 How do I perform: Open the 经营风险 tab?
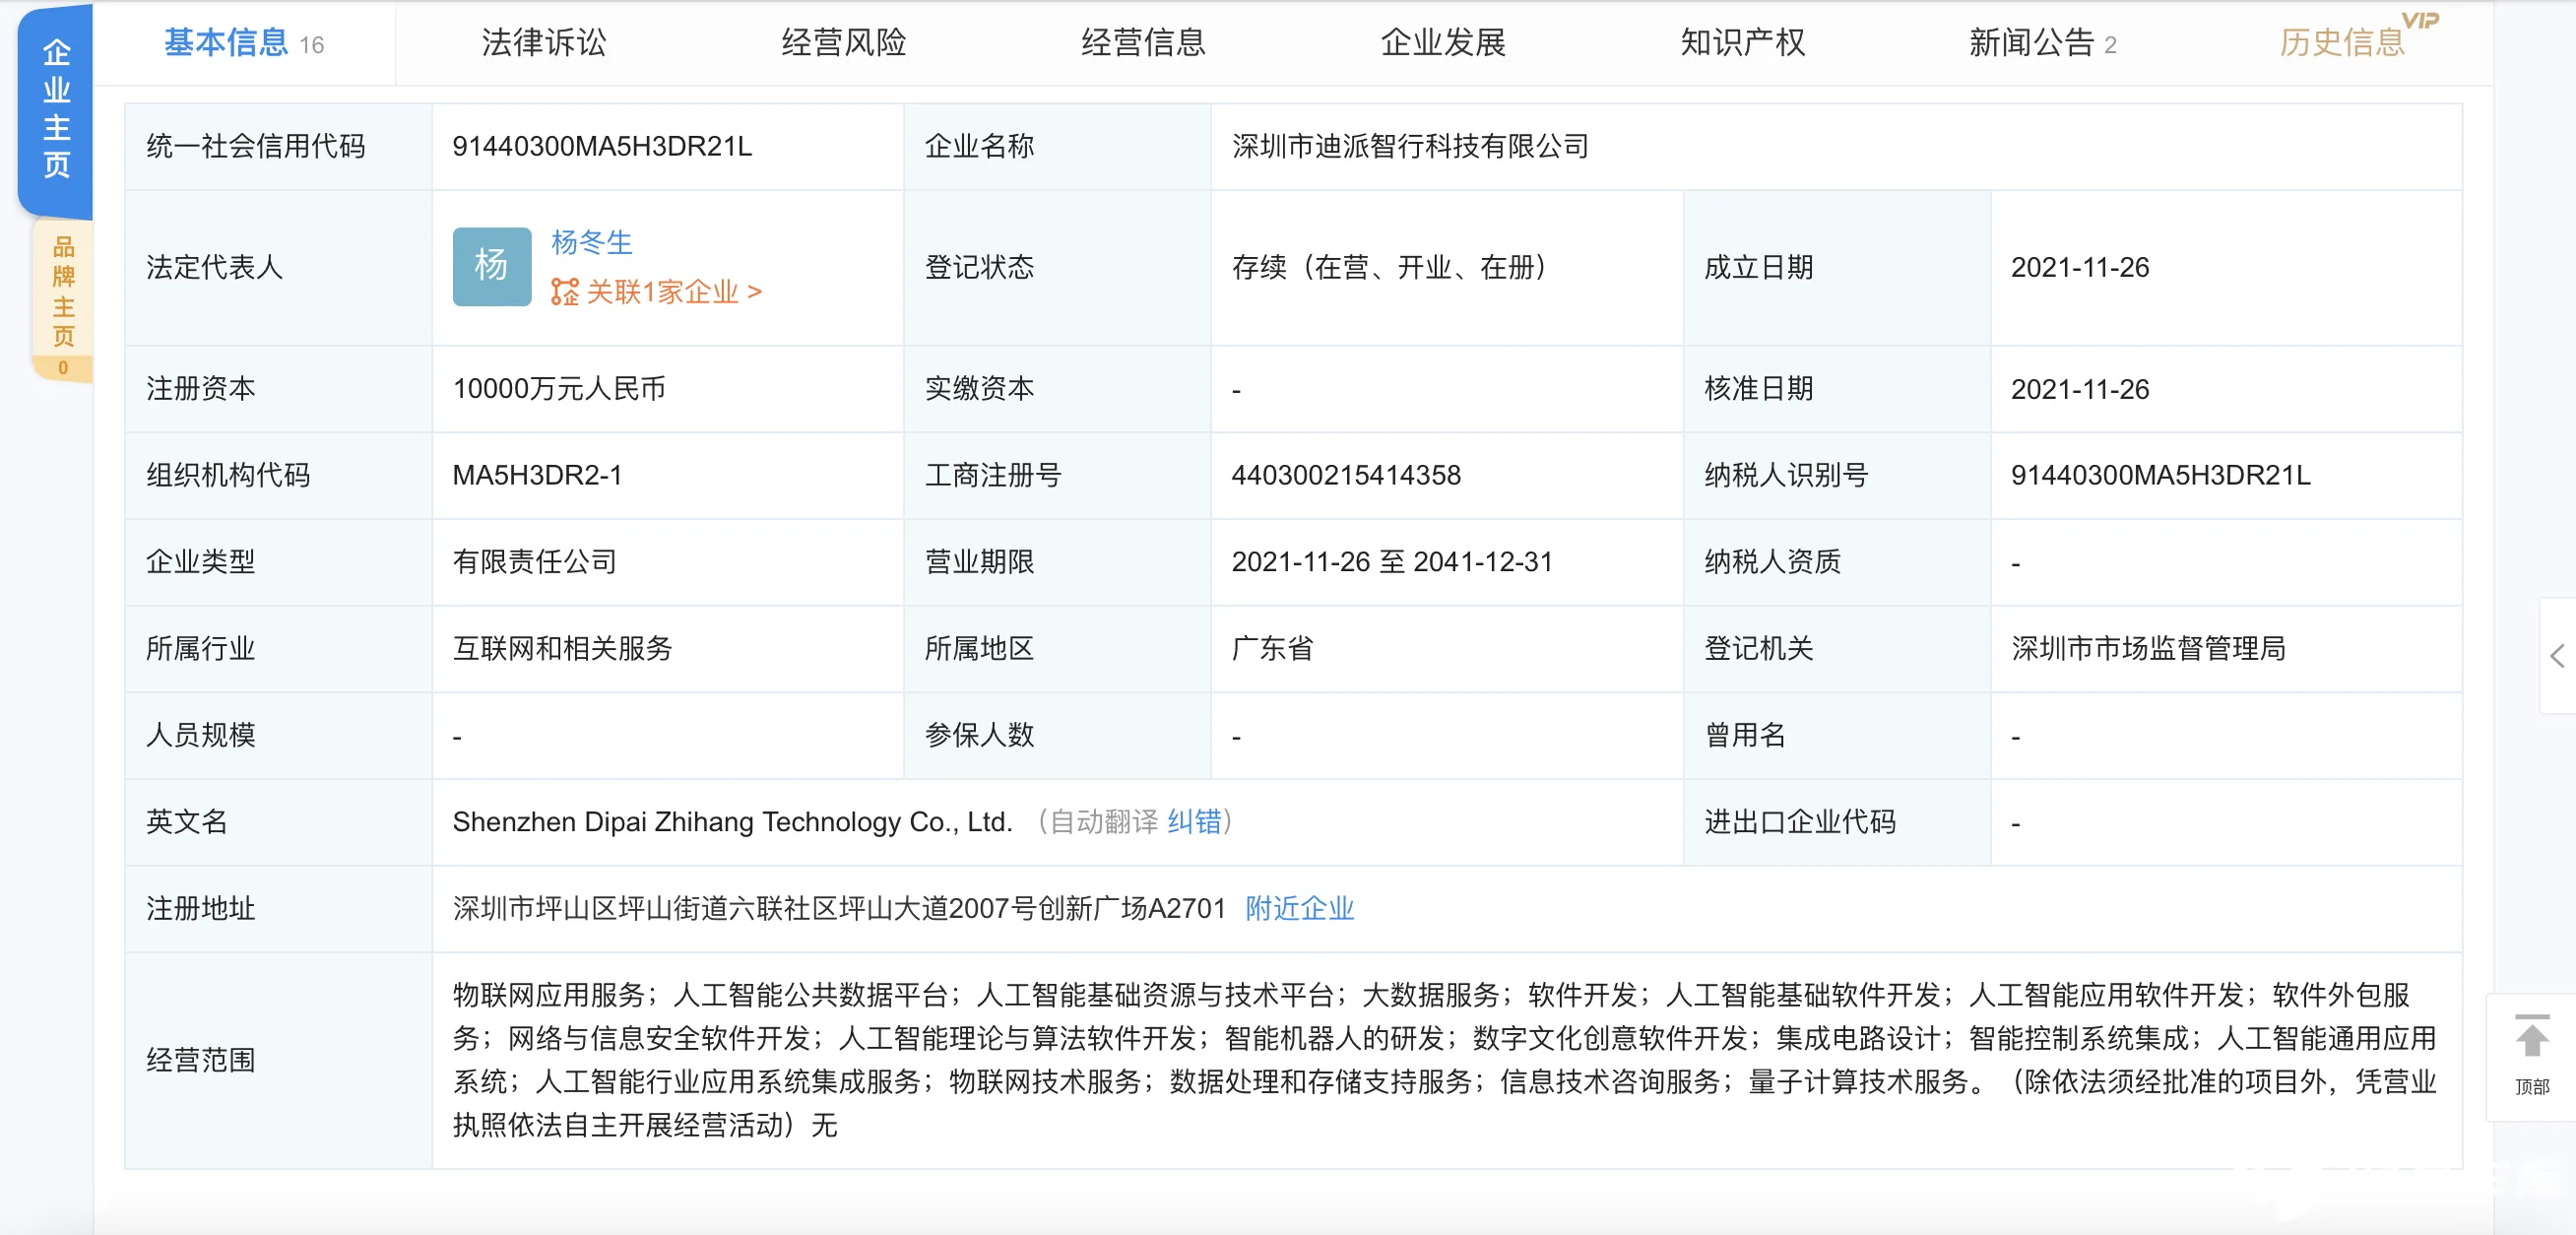(x=844, y=43)
